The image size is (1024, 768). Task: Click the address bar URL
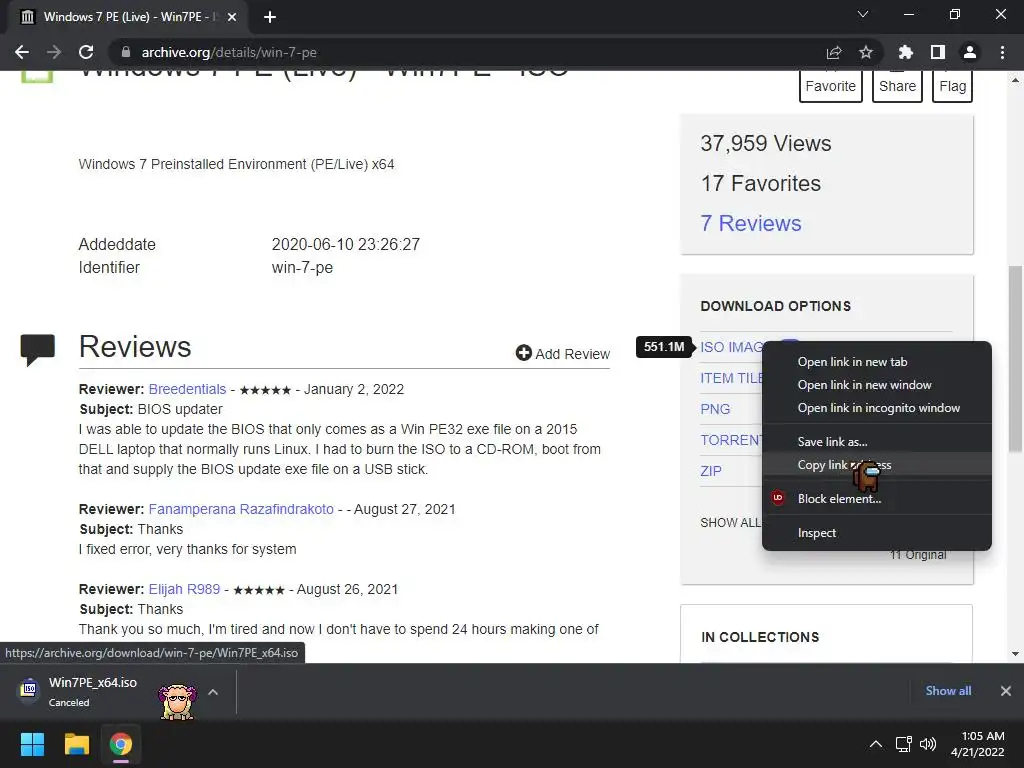(229, 52)
